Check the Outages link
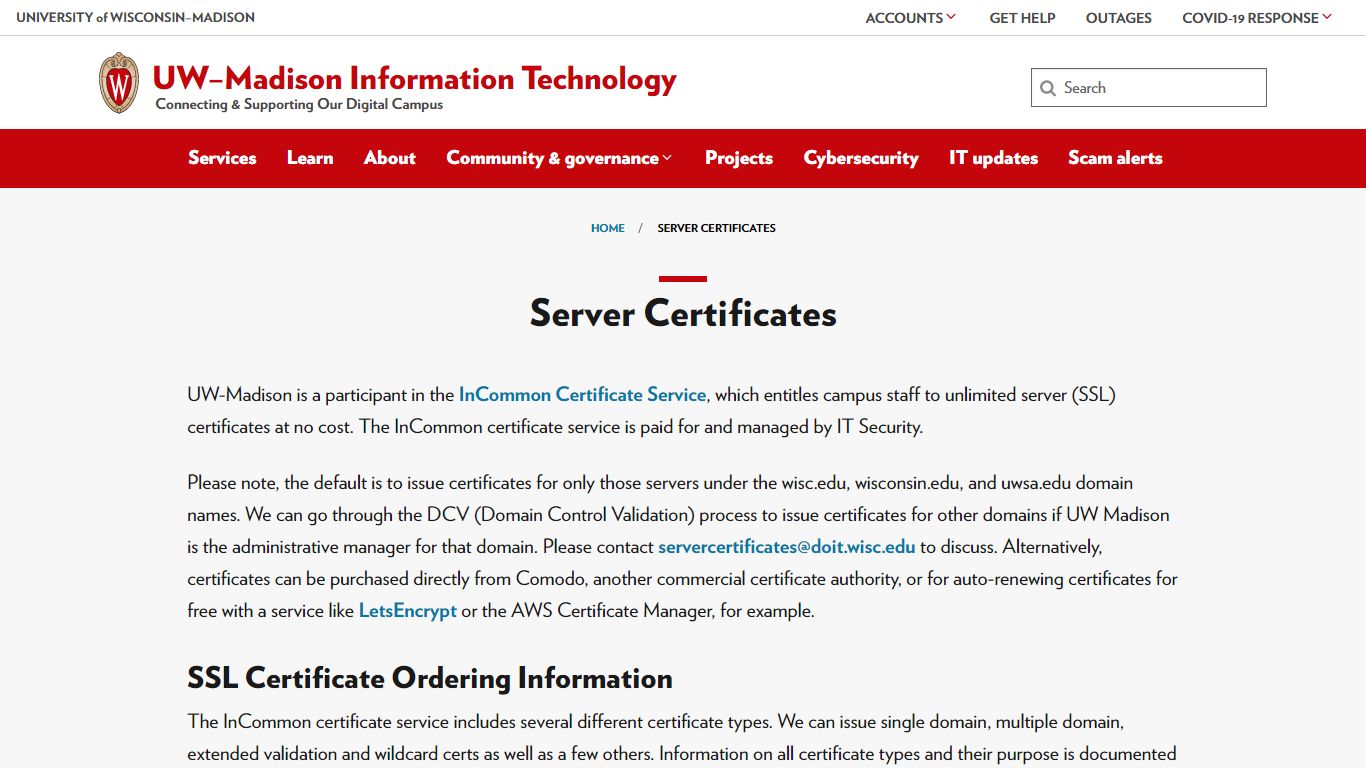 (1119, 17)
